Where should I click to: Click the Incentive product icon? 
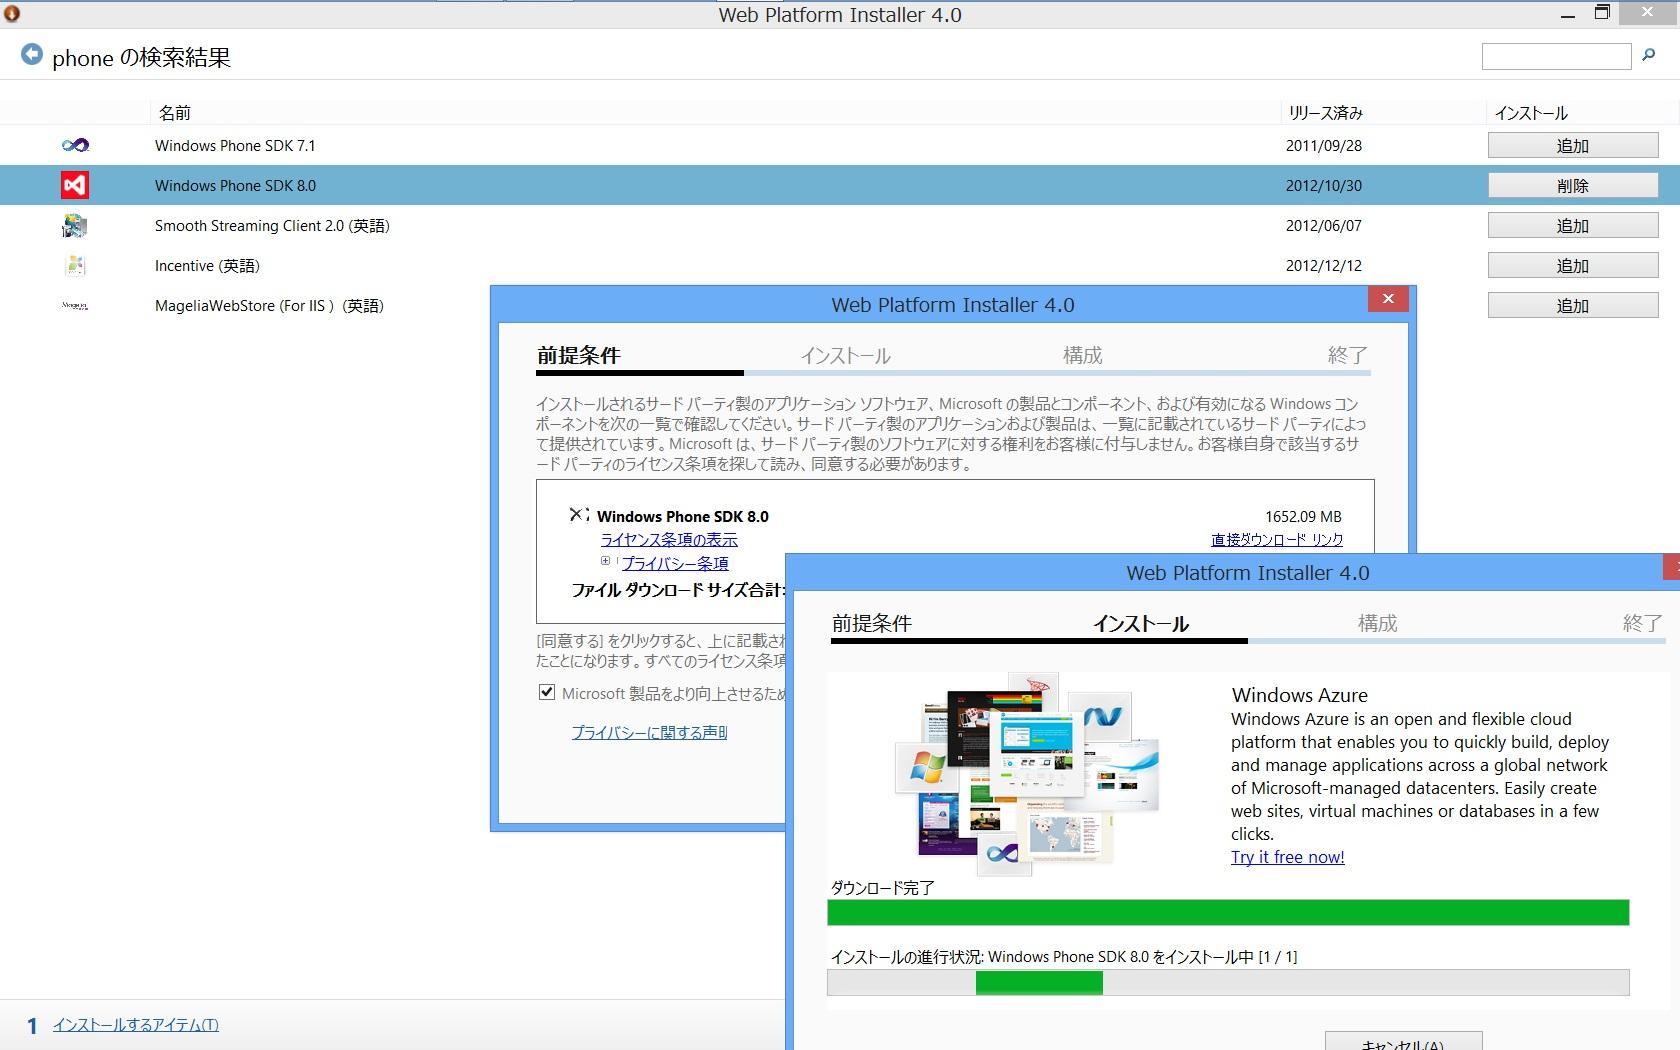click(x=75, y=266)
